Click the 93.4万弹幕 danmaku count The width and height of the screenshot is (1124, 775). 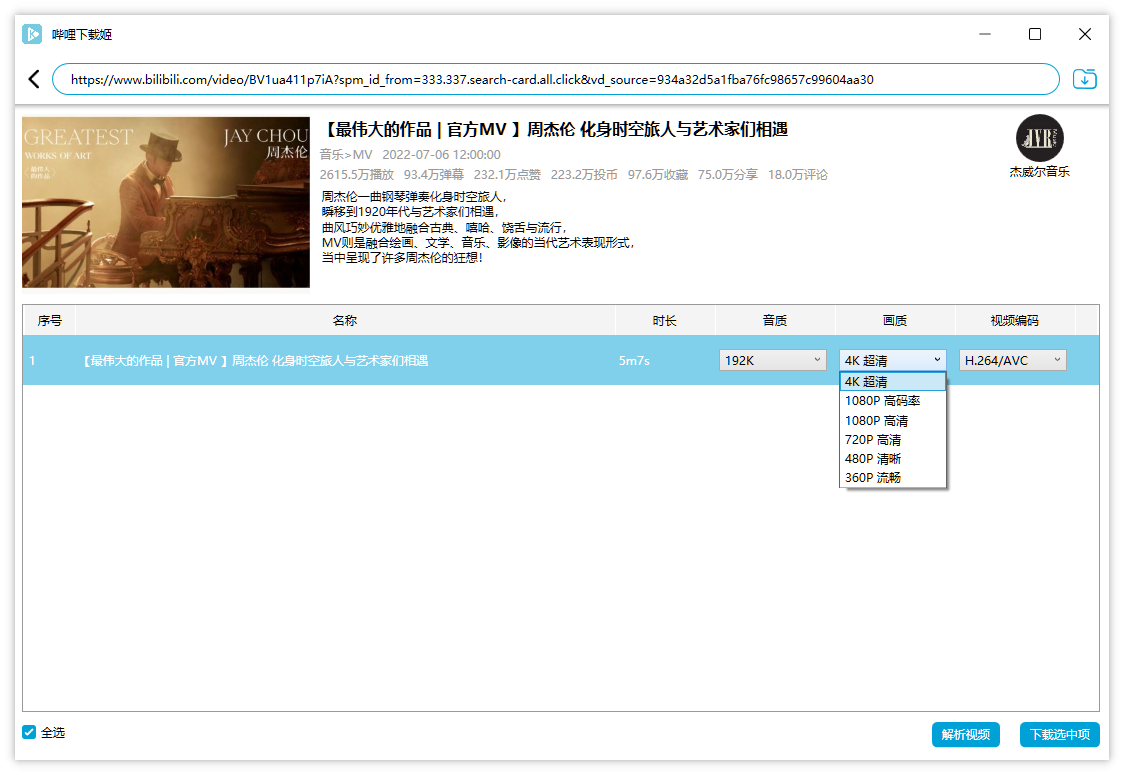434,174
